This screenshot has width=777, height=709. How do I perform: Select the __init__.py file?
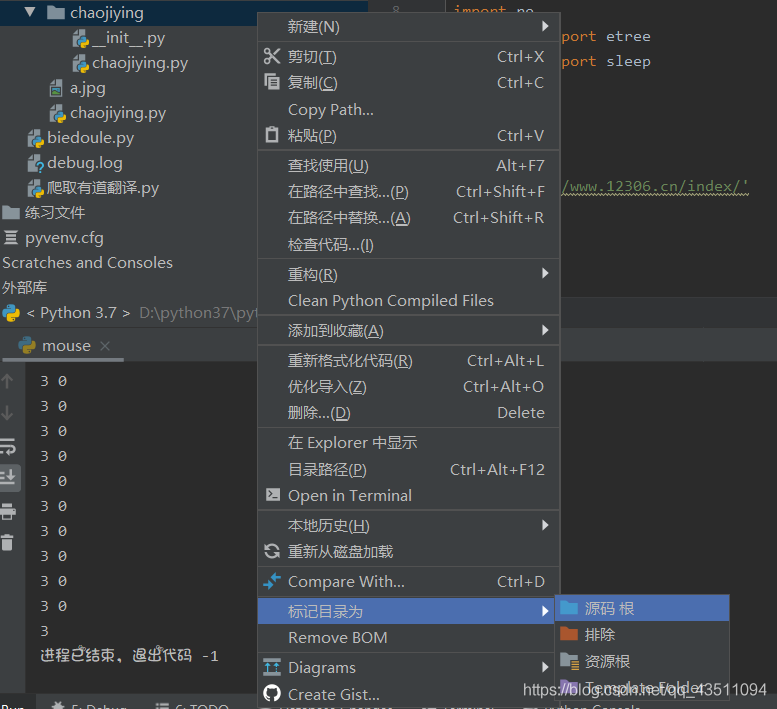coord(119,38)
